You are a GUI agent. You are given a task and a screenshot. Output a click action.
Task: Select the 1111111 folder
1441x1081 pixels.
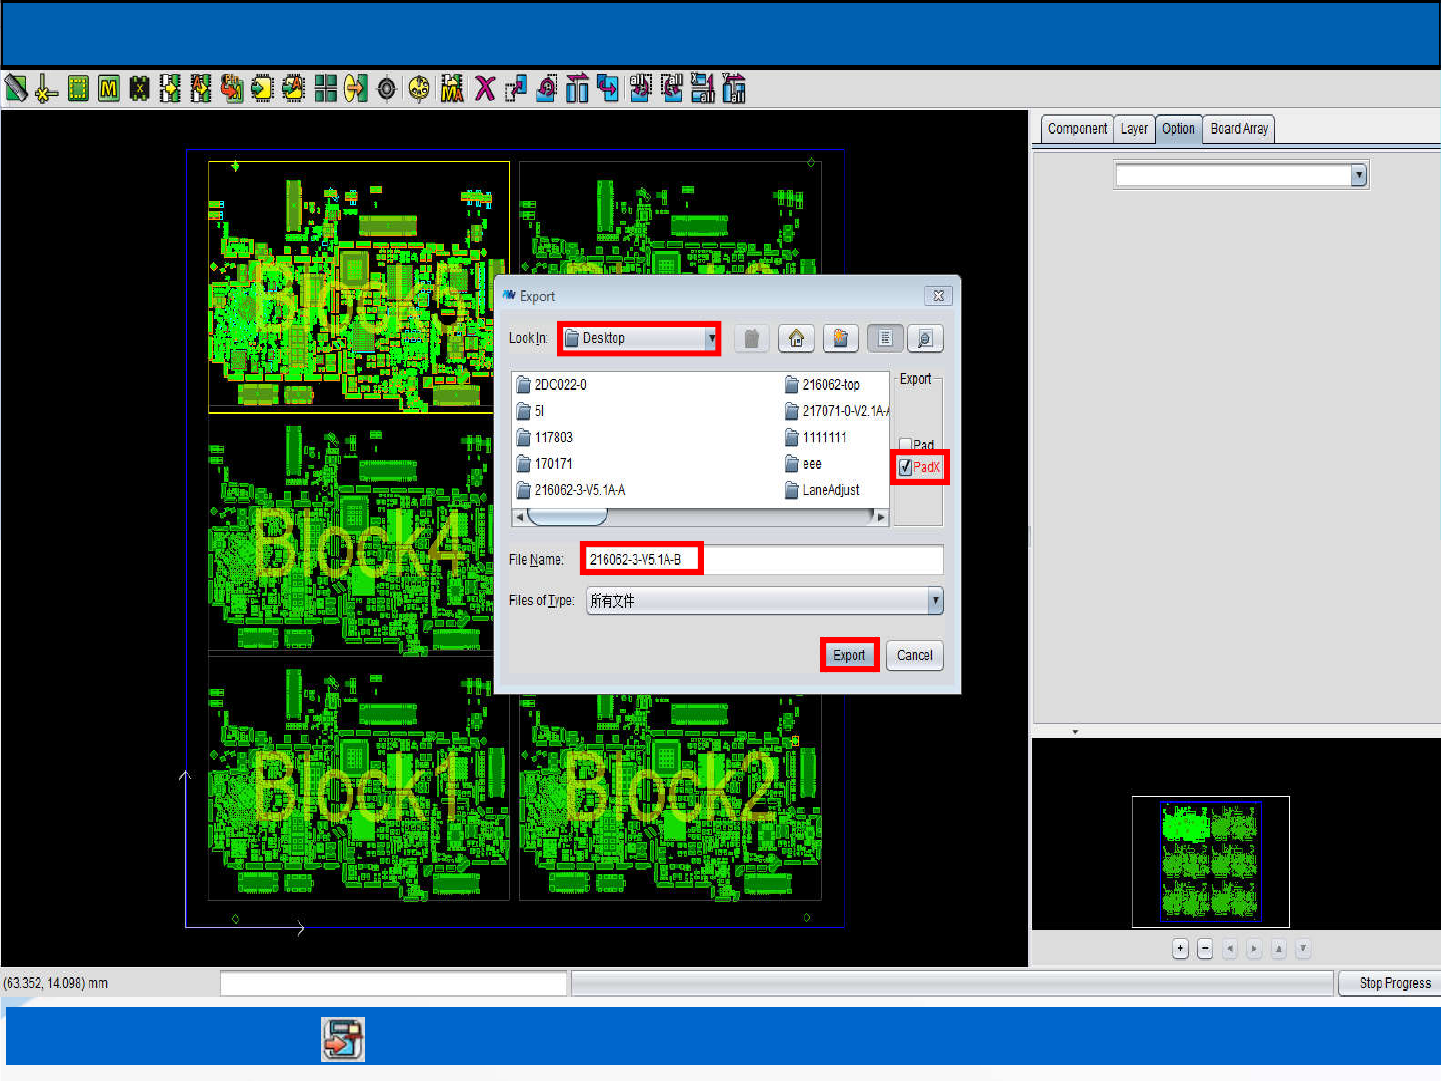[x=816, y=437]
